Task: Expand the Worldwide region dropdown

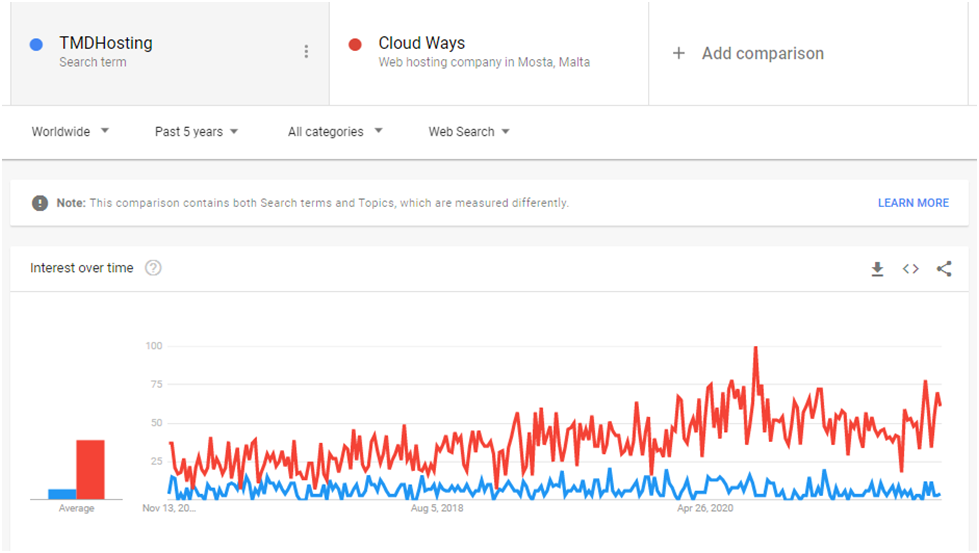Action: tap(71, 132)
